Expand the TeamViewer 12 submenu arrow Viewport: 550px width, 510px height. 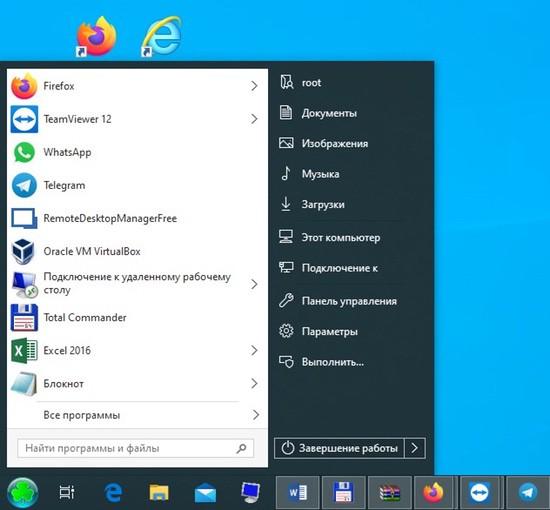click(254, 119)
